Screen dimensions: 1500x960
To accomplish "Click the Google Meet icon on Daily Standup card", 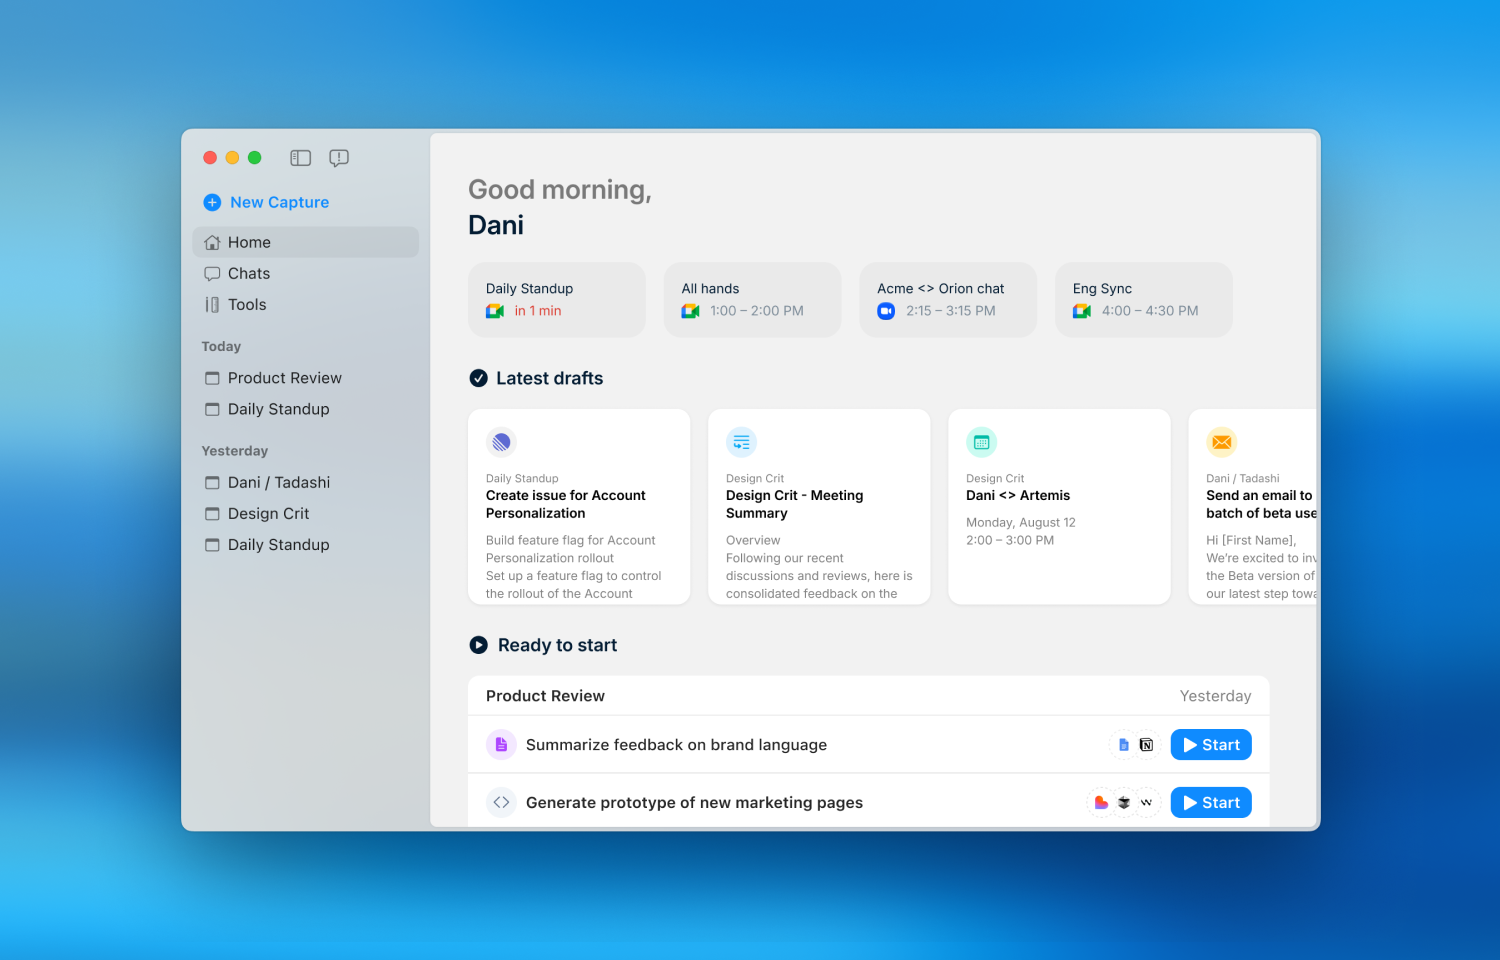I will (493, 311).
